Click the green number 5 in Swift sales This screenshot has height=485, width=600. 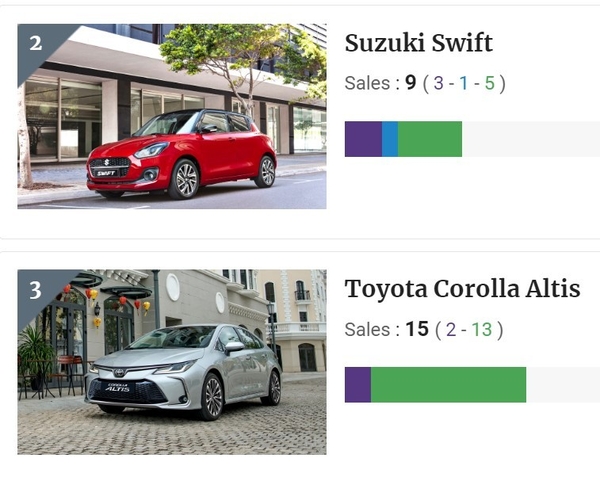click(489, 83)
